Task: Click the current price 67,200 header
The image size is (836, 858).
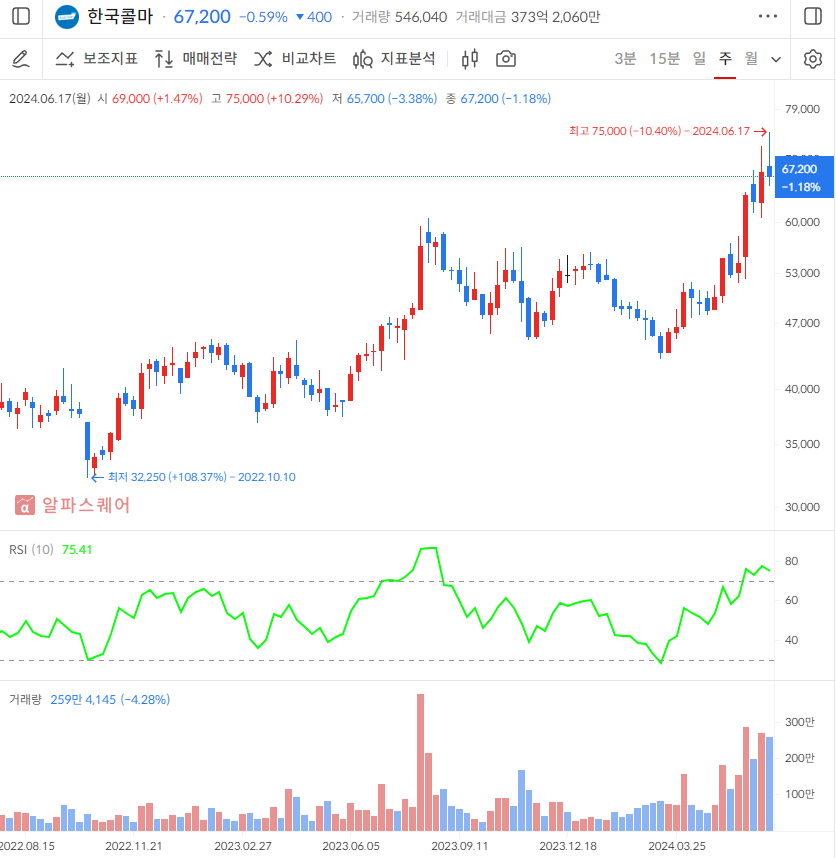Action: click(202, 17)
